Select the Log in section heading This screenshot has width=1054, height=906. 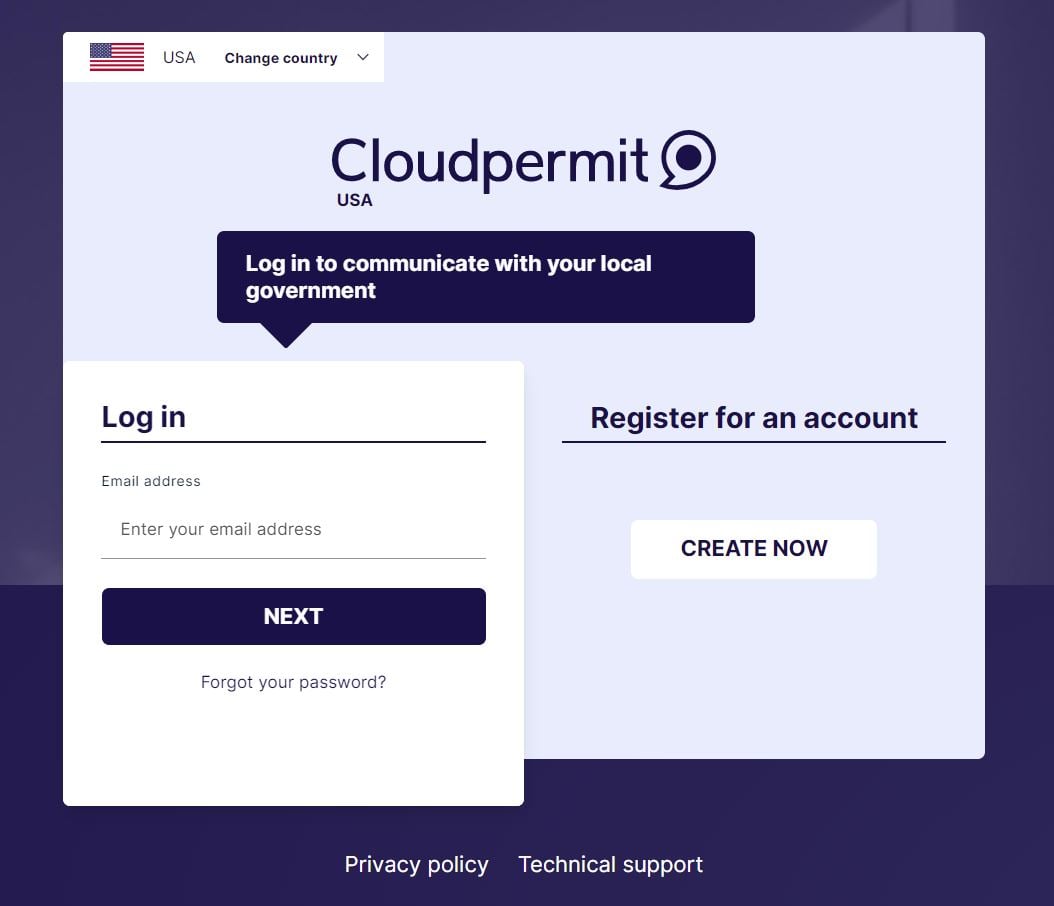[143, 416]
